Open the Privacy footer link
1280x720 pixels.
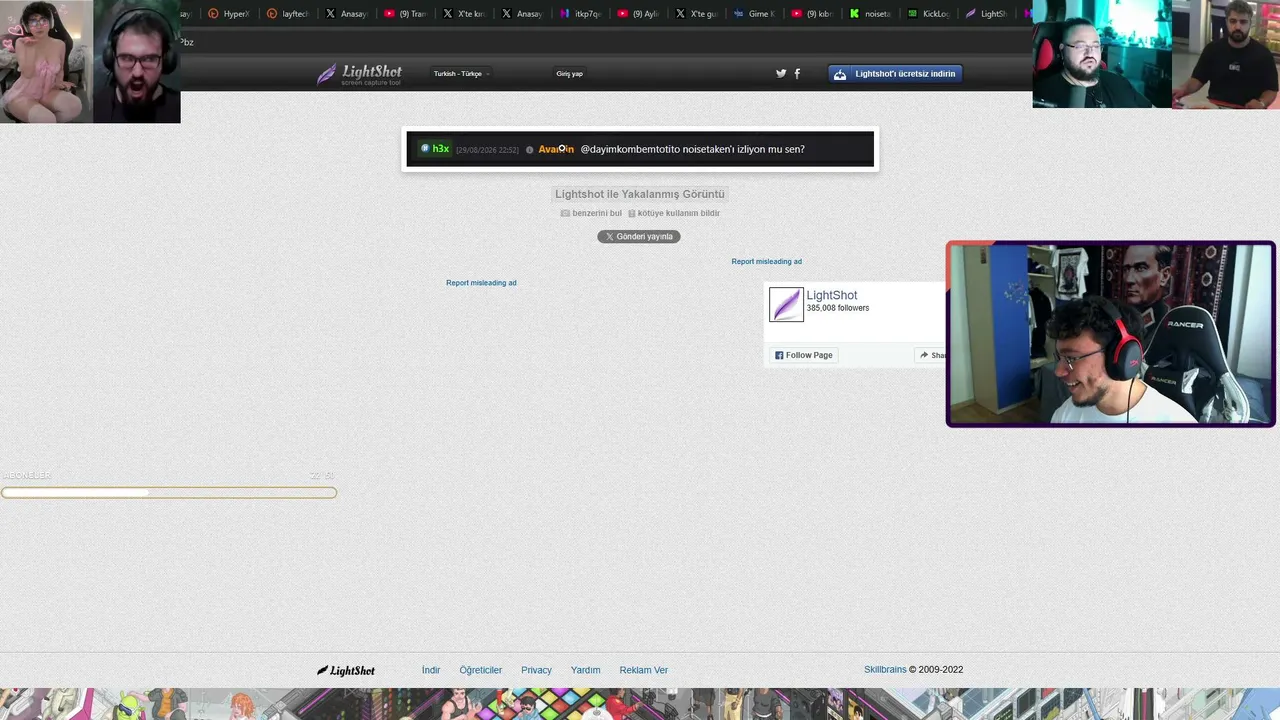click(x=536, y=670)
